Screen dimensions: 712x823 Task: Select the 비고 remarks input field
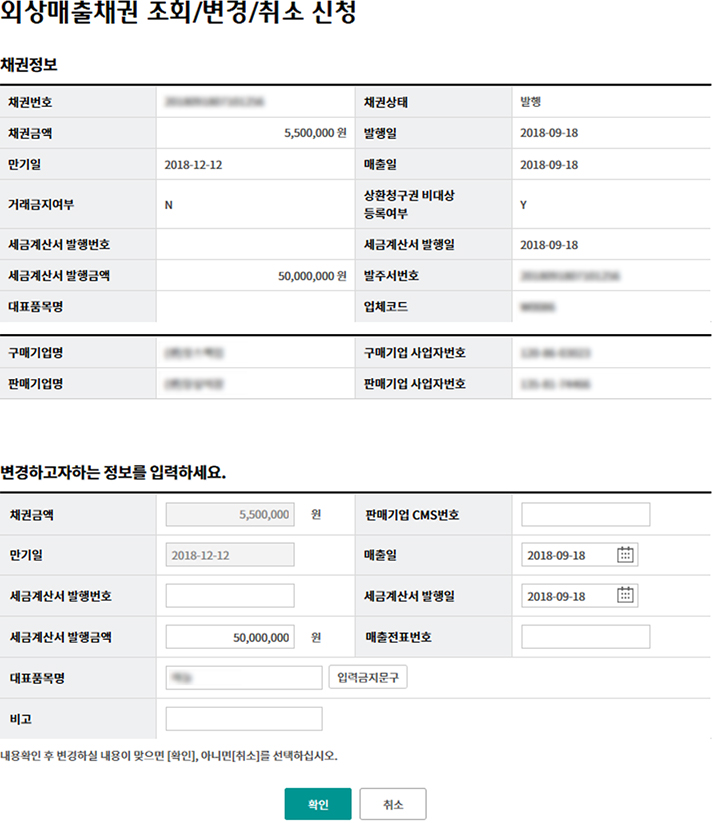244,719
